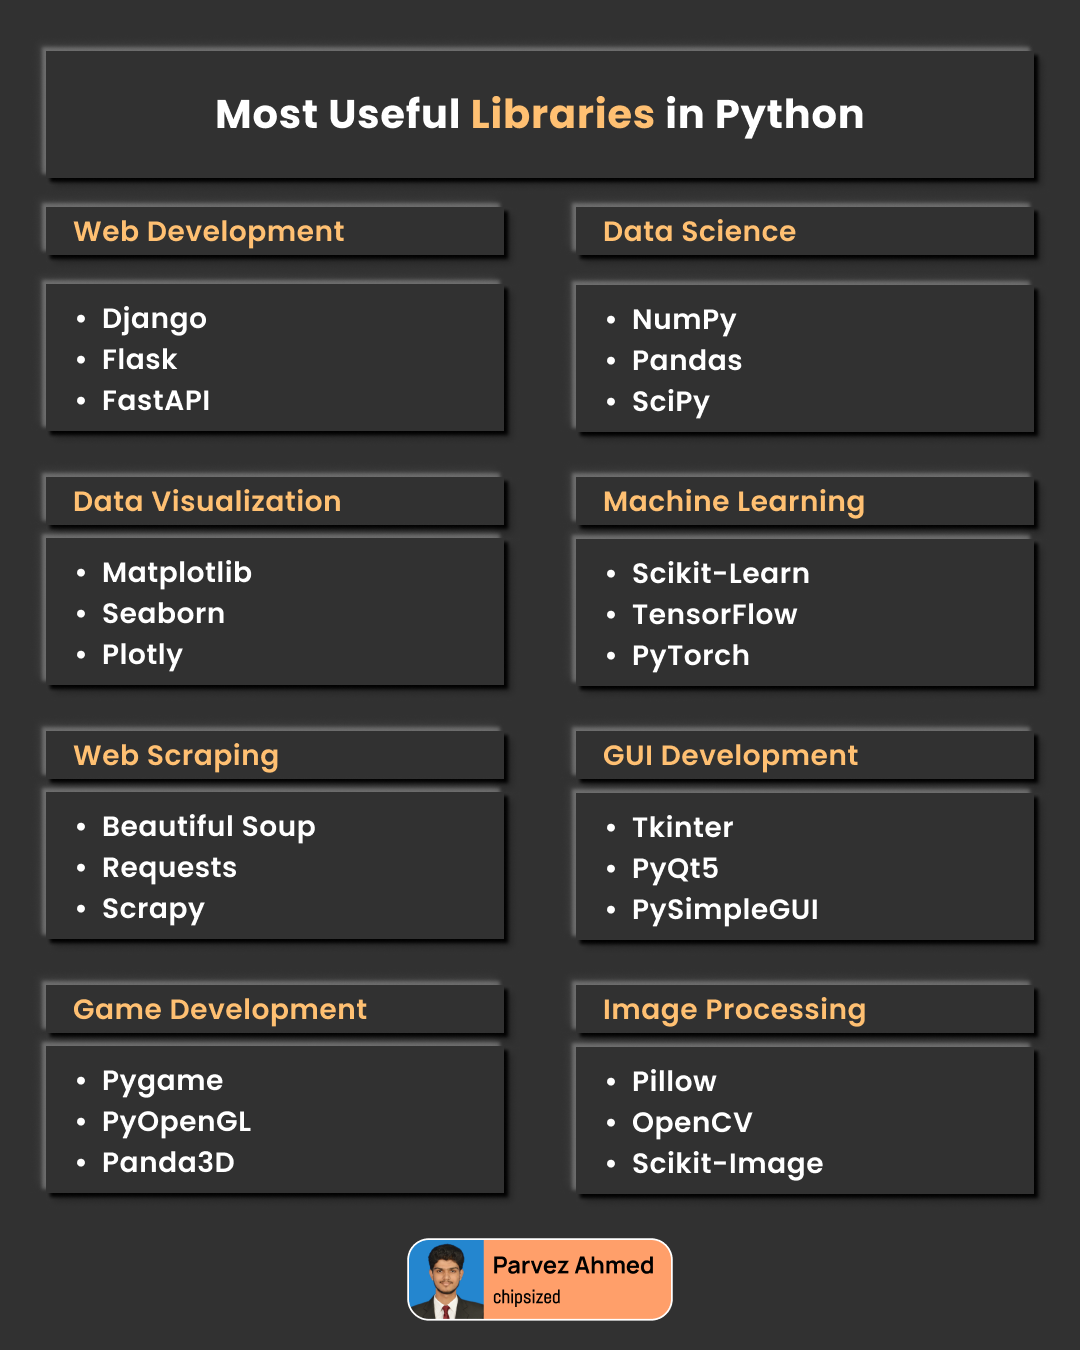
Task: Click the Parvez Ahmed name label
Action: pos(573,1266)
